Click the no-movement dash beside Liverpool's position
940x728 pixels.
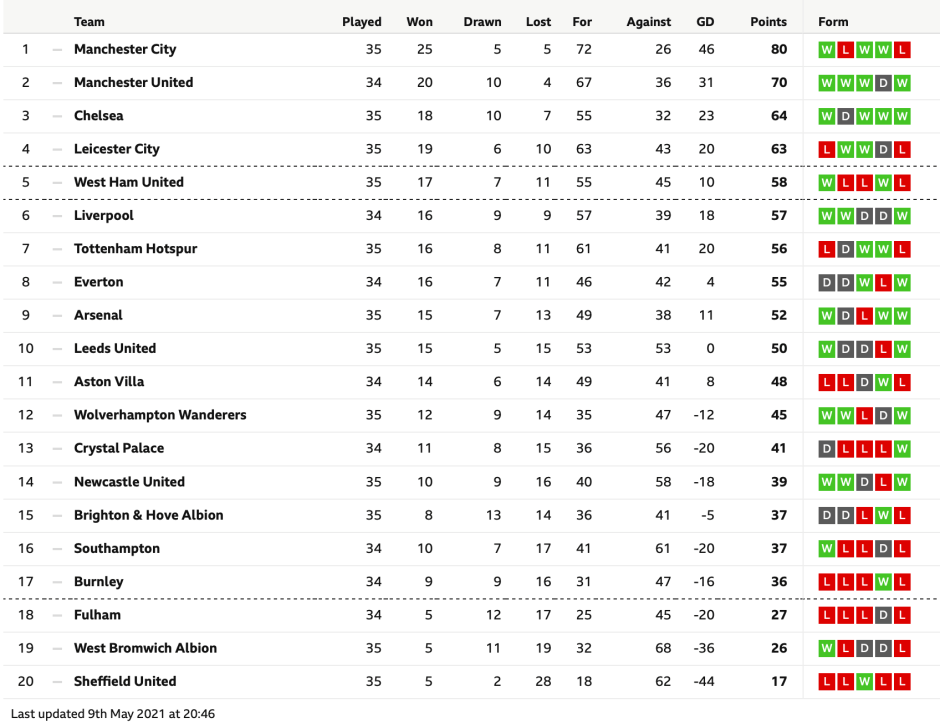point(57,216)
